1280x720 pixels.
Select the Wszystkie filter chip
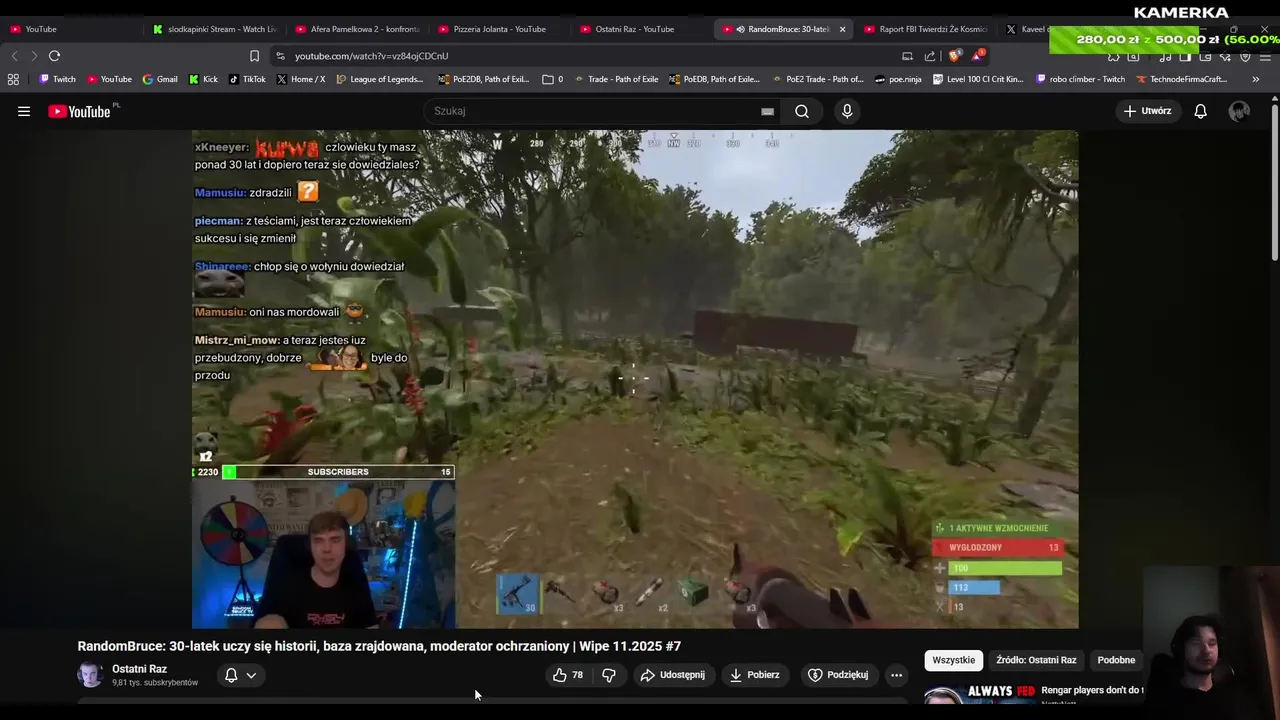point(953,660)
